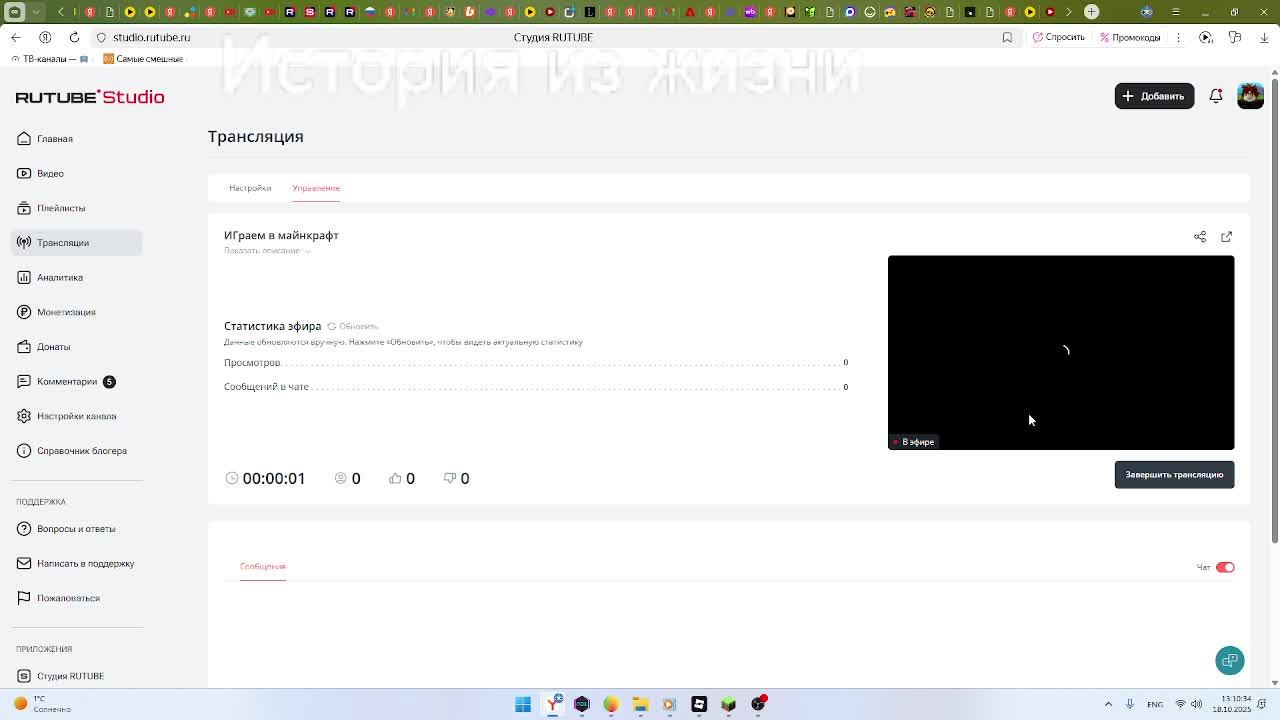Open the volume speaker tray icon
Image resolution: width=1280 pixels, height=720 pixels.
click(1199, 704)
